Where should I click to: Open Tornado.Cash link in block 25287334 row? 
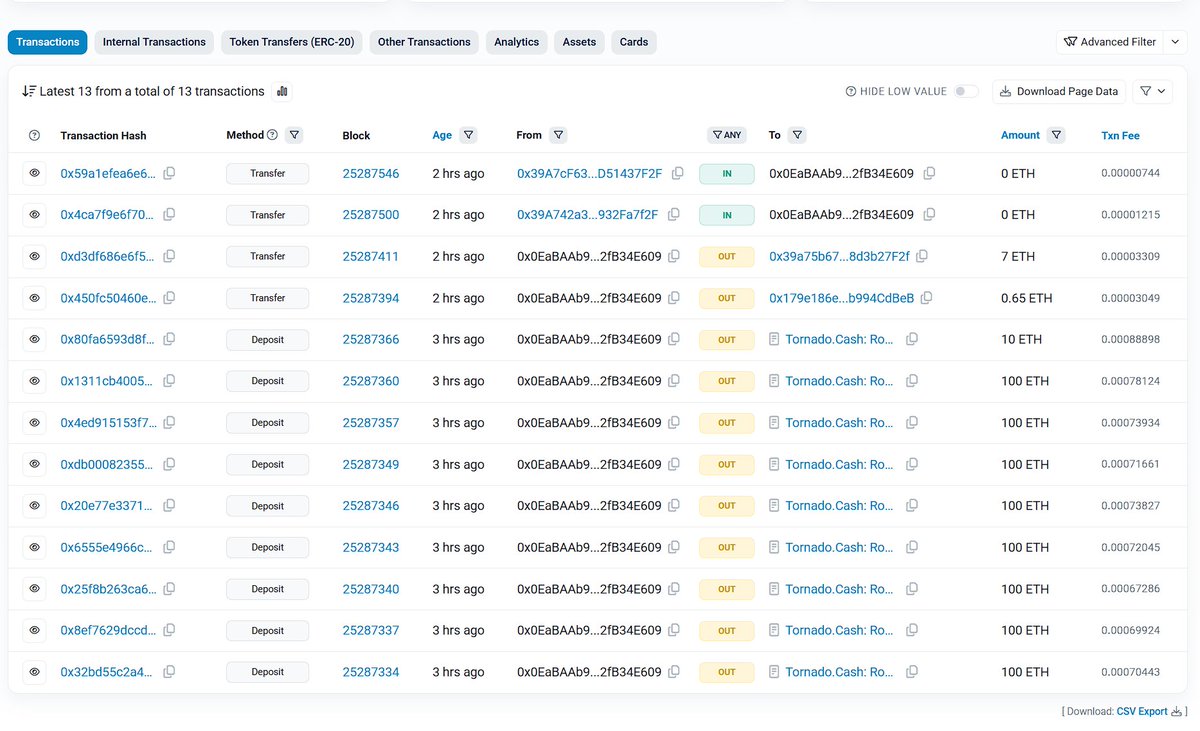[839, 672]
